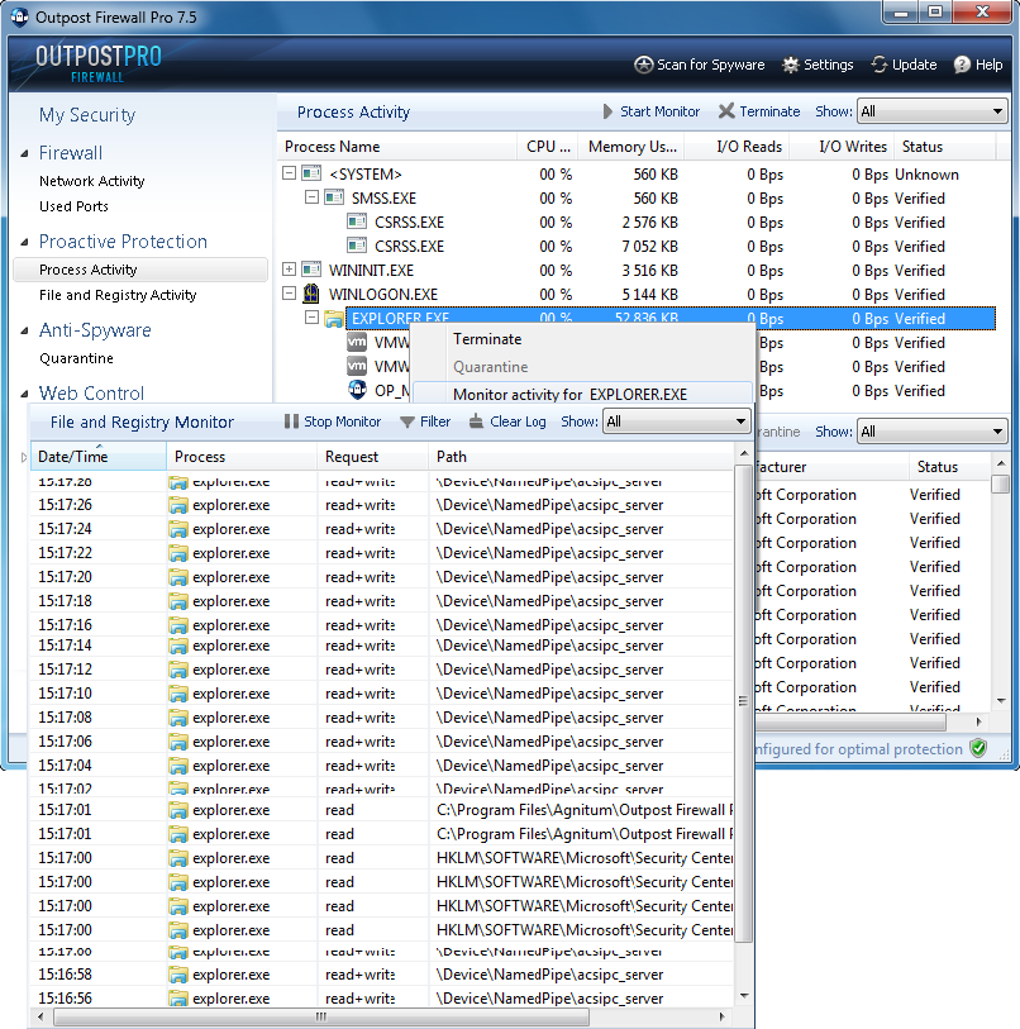Expand the WININIT.EXE tree node
Image resolution: width=1020 pixels, height=1029 pixels.
[289, 269]
